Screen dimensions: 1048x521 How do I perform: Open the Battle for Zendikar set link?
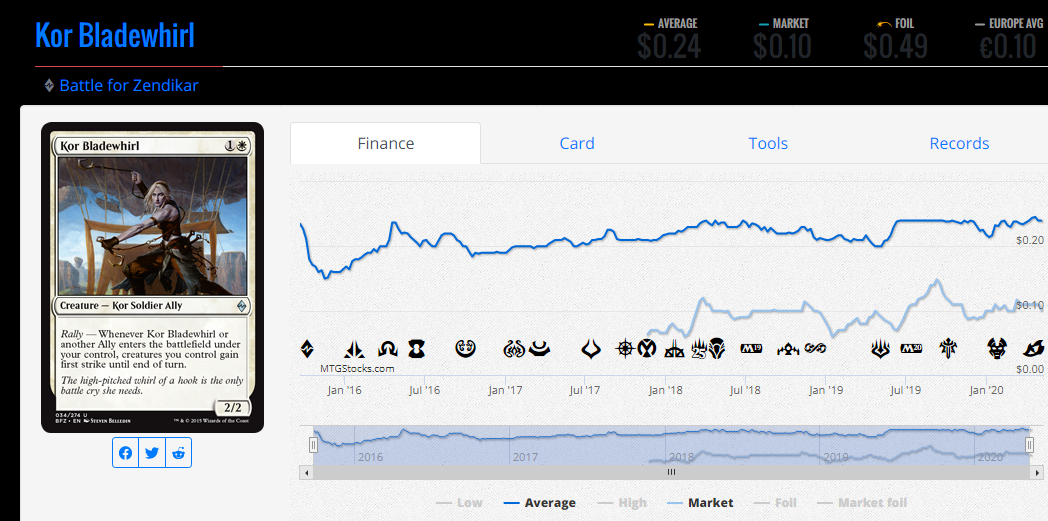tap(129, 86)
